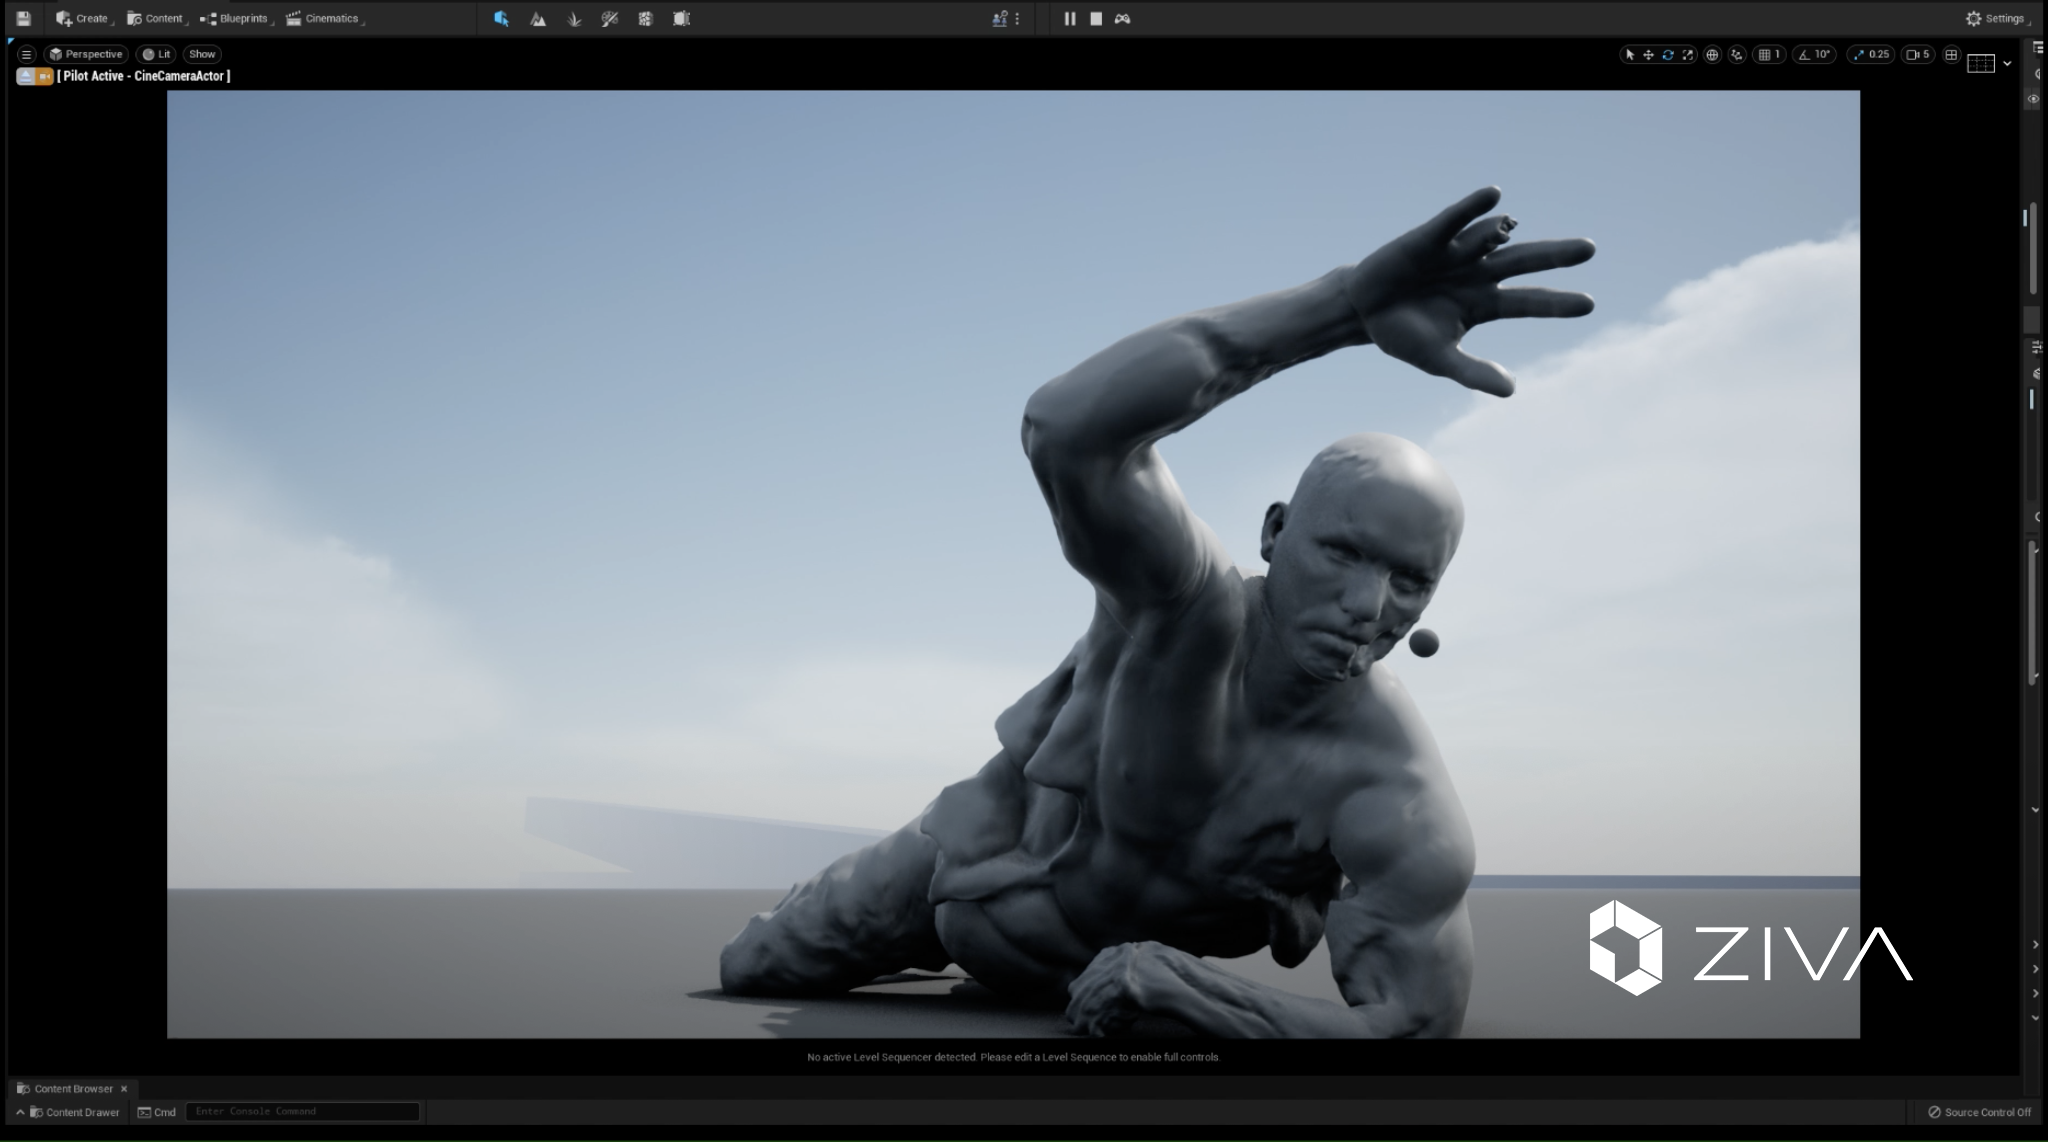Click the Blueprints toolbar button

[242, 18]
